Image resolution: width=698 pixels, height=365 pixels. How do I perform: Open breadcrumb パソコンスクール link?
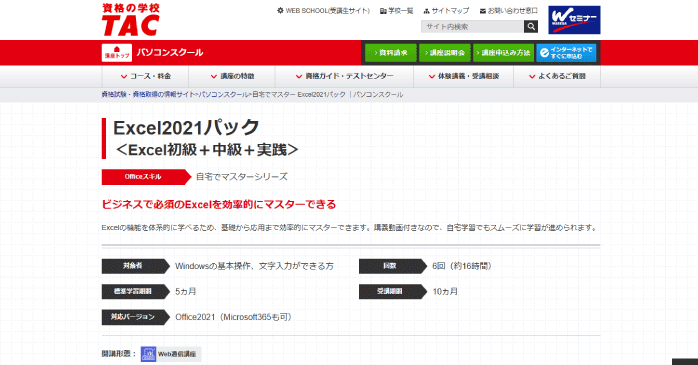click(x=223, y=94)
